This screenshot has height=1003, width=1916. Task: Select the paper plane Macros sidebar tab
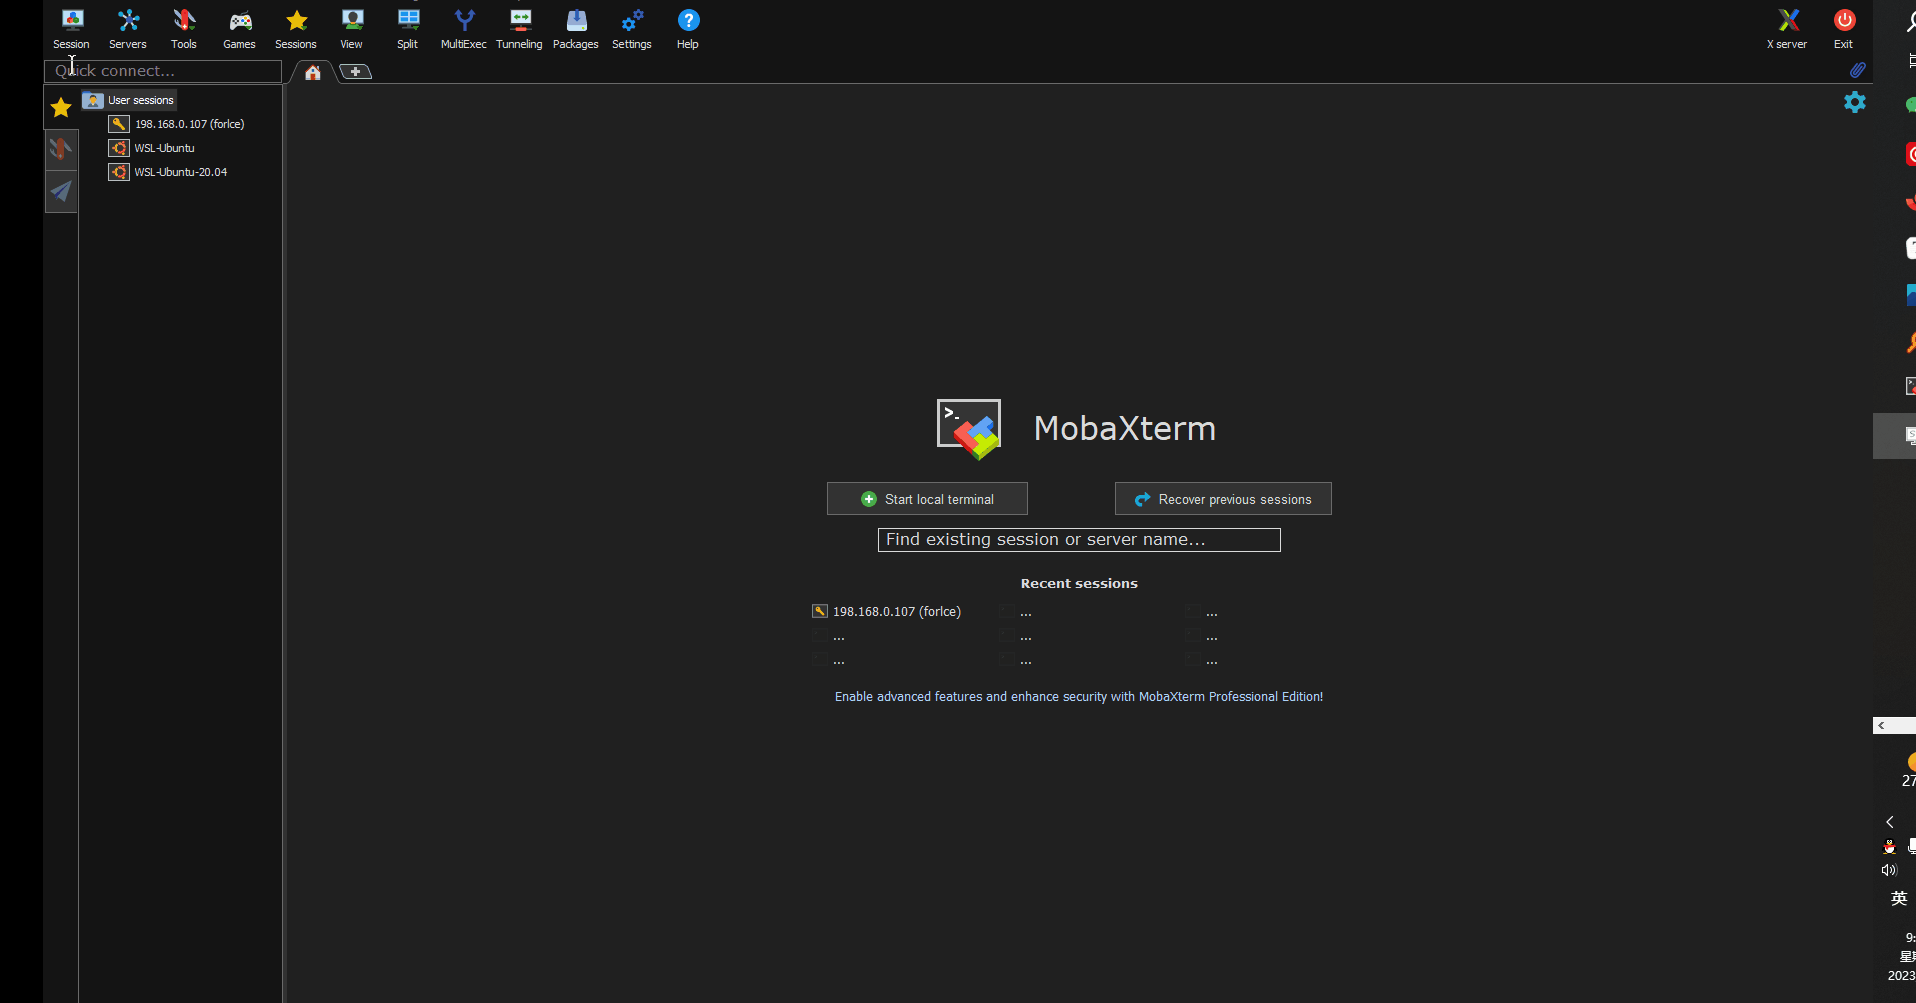(61, 191)
